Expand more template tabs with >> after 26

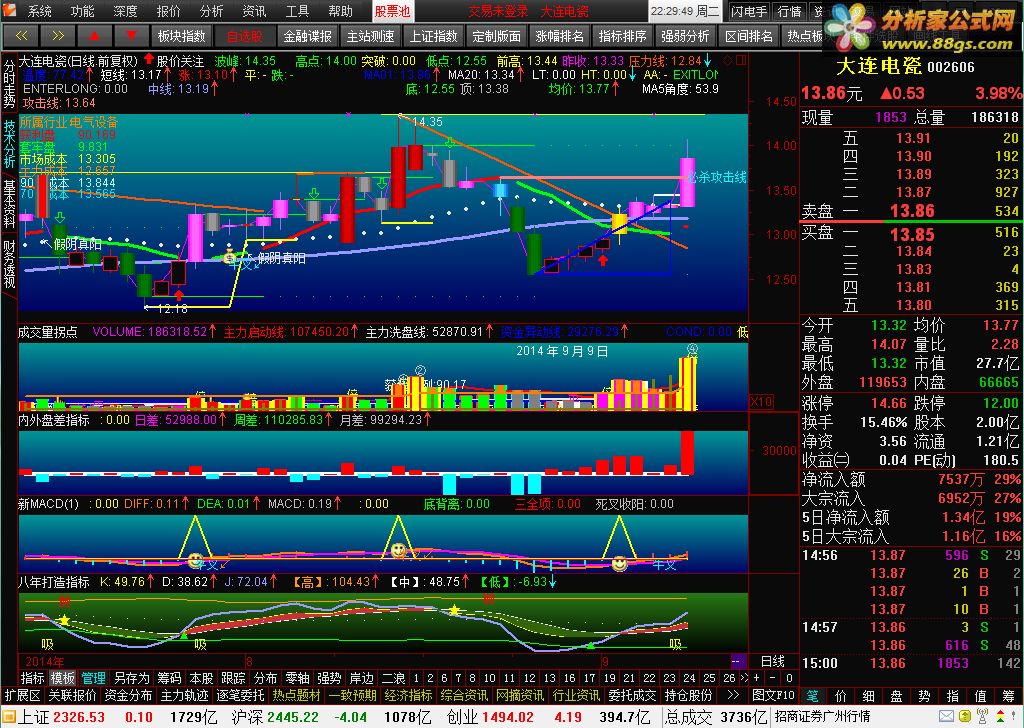743,678
